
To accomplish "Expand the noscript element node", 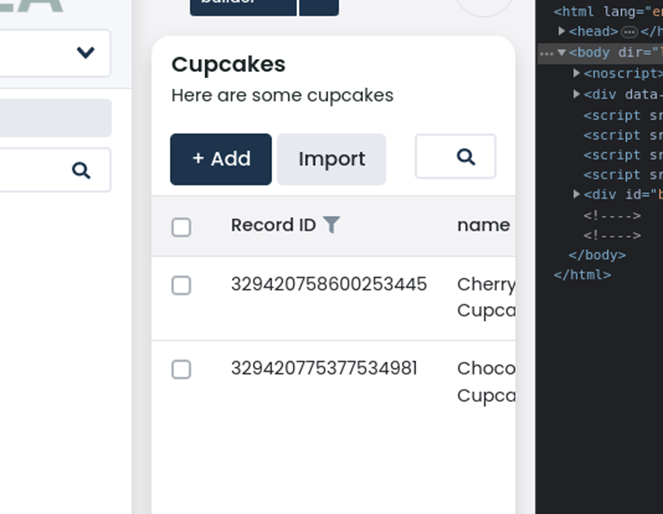I will click(576, 73).
